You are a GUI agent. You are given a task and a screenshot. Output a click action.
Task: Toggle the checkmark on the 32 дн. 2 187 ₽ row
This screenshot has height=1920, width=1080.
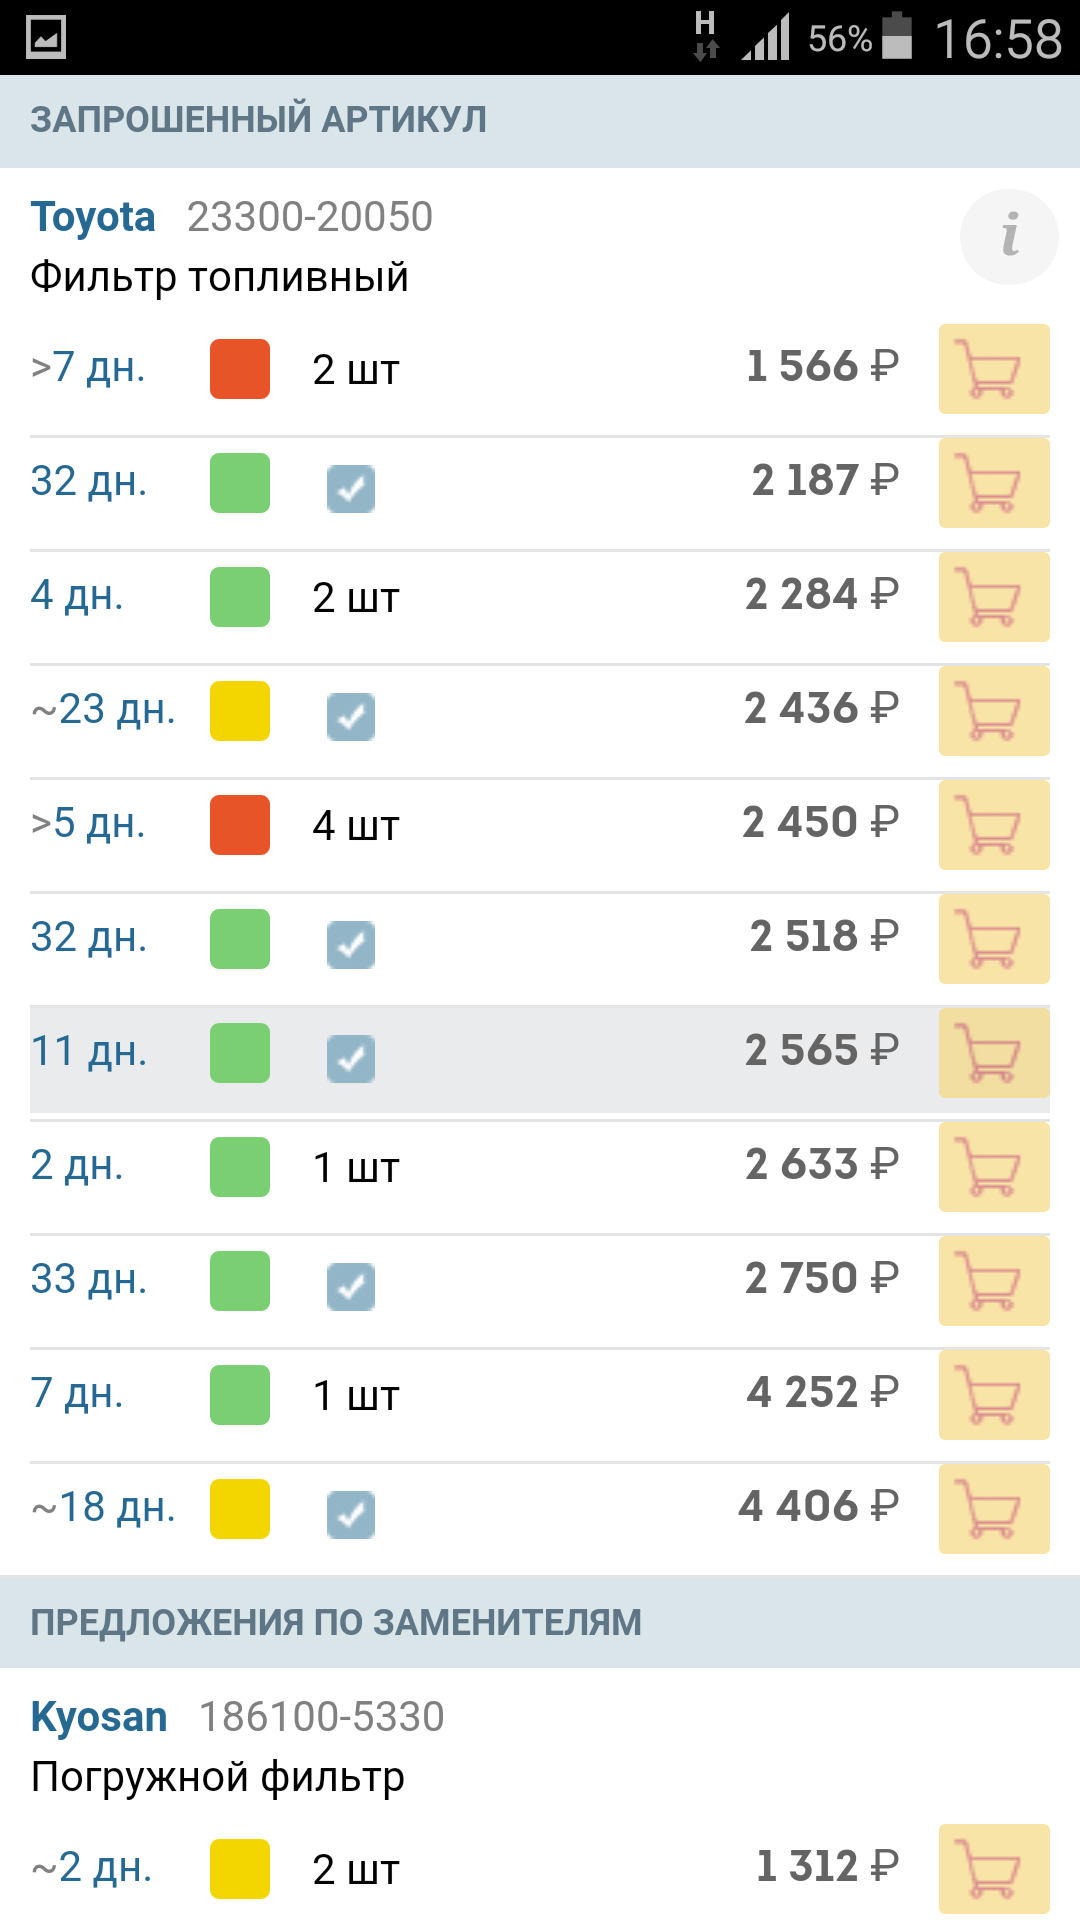point(351,489)
